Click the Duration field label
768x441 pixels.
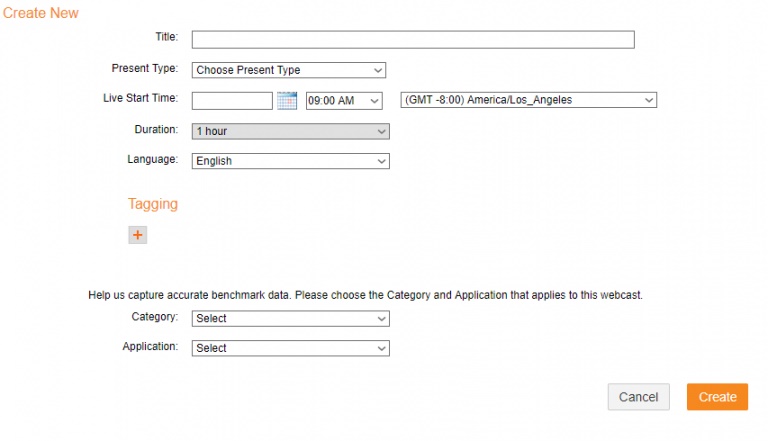click(x=156, y=129)
